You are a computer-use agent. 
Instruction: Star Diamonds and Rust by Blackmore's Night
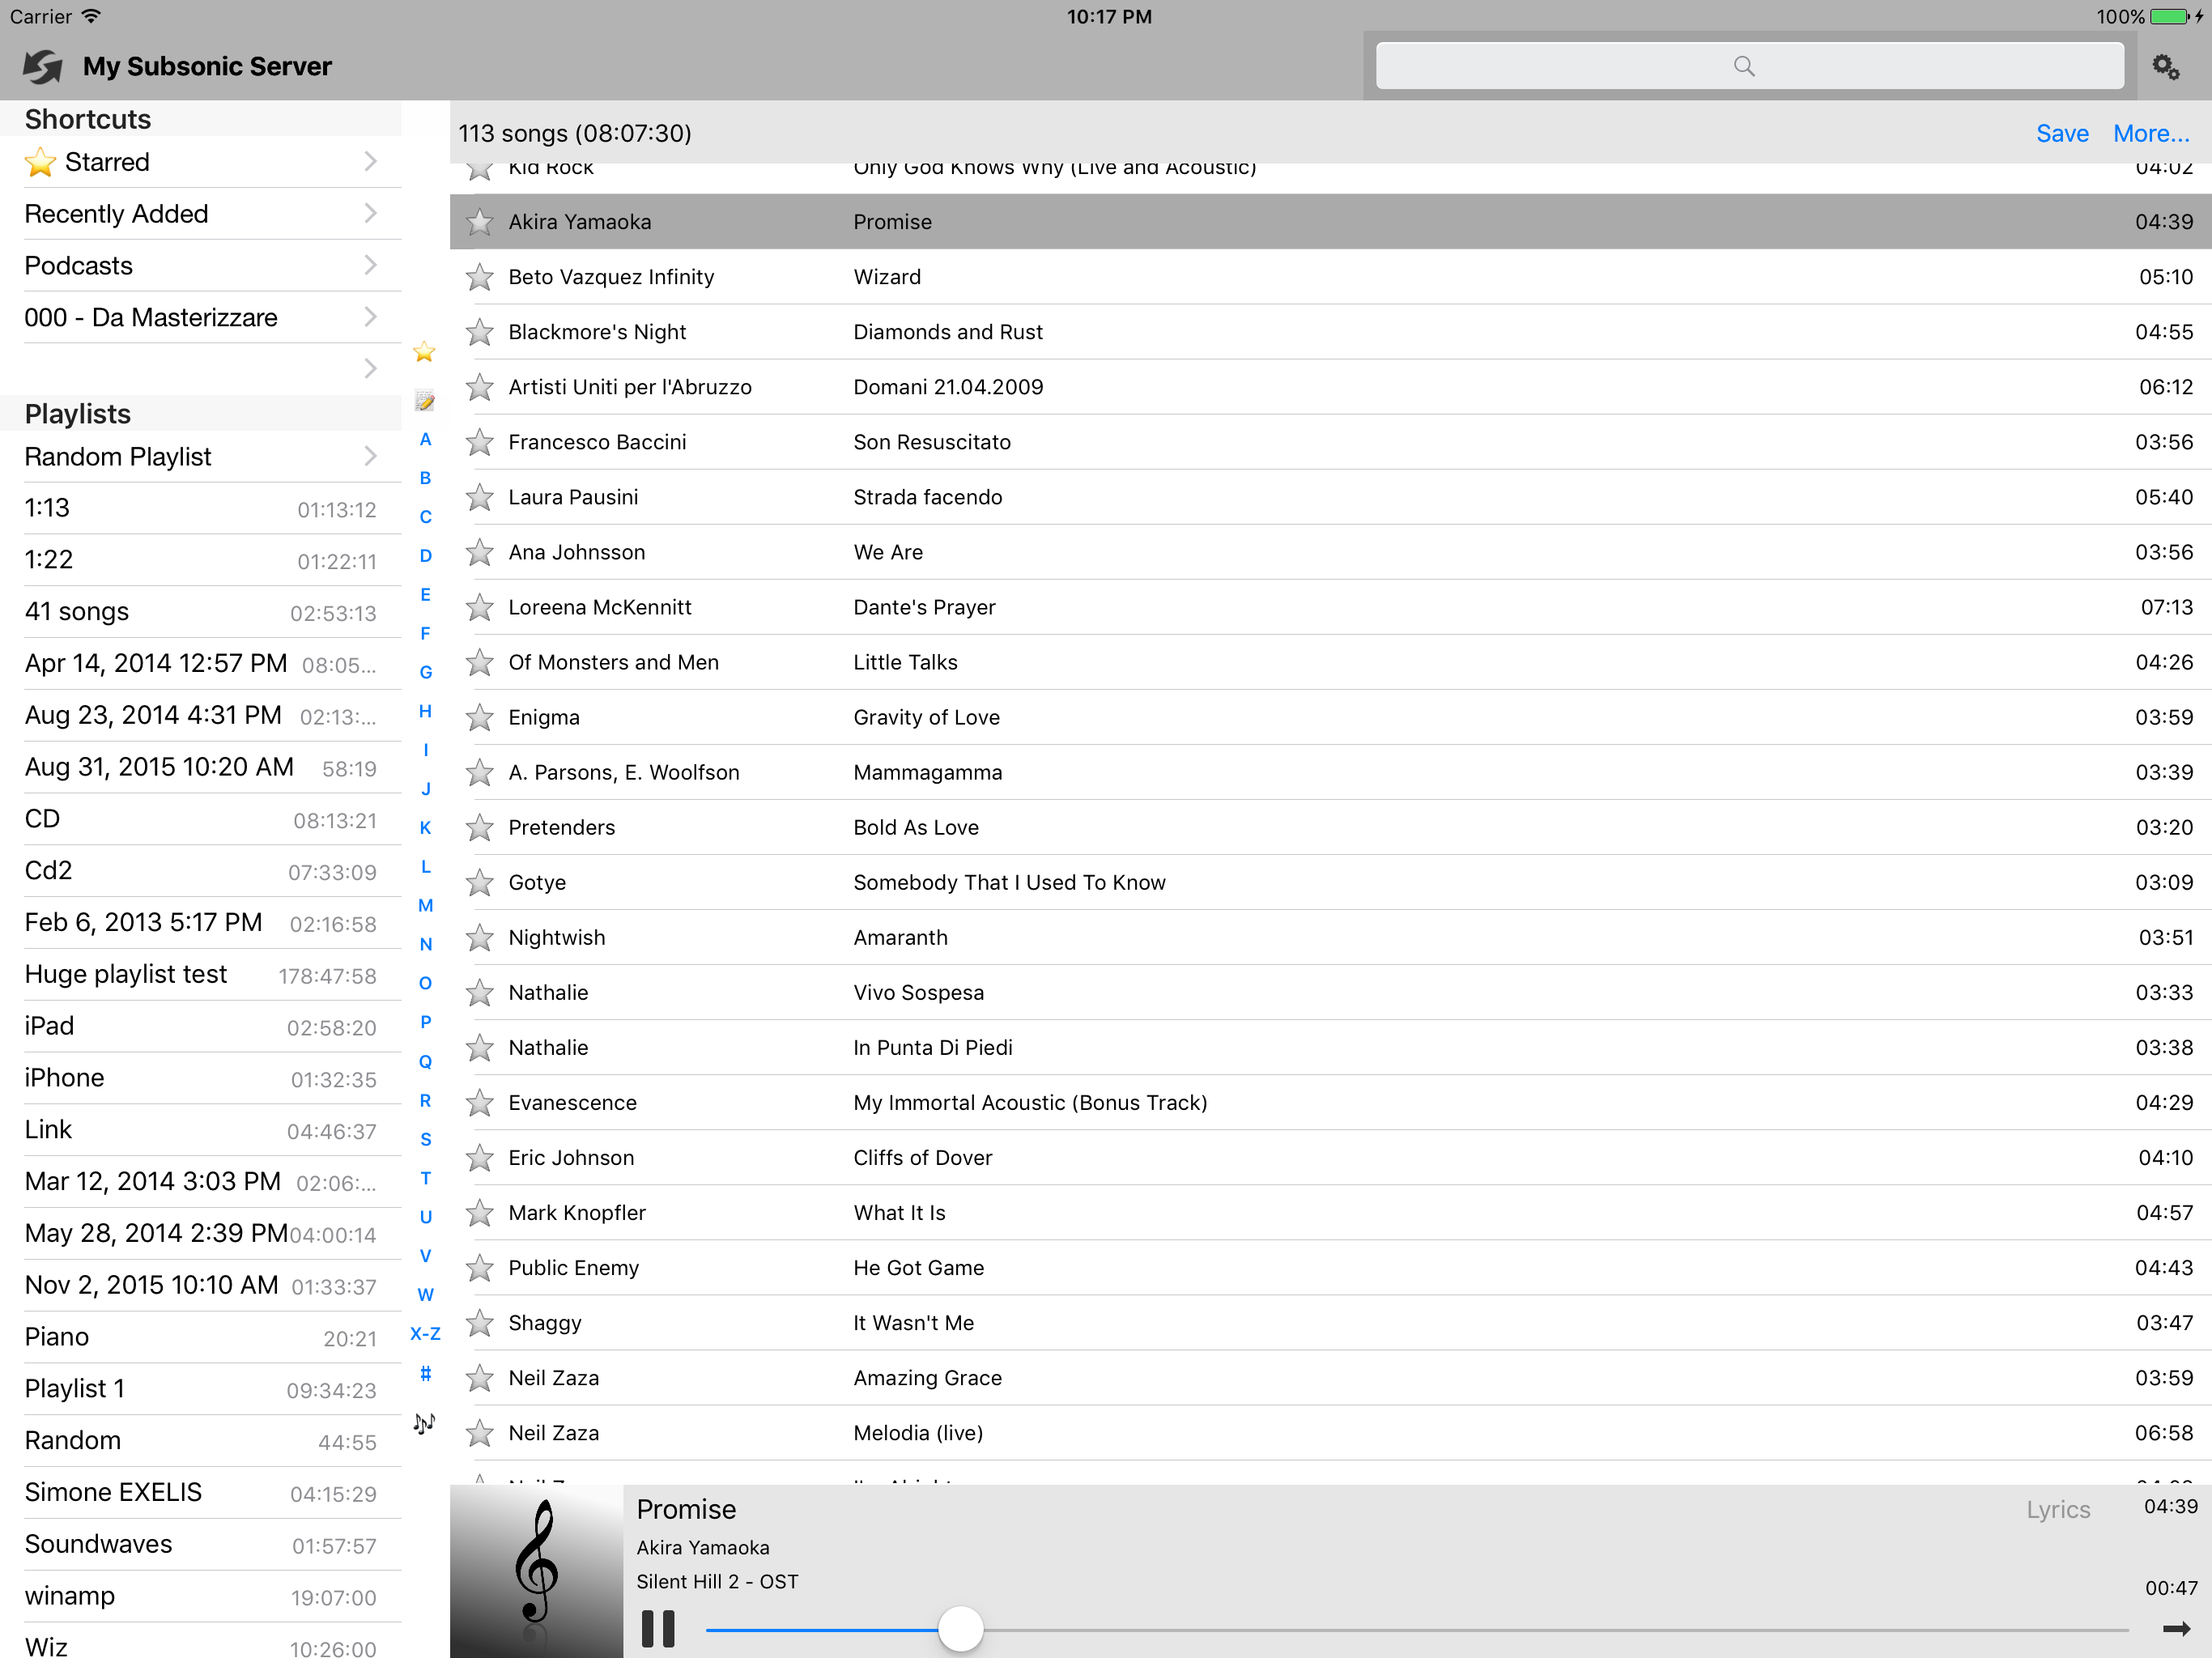480,332
